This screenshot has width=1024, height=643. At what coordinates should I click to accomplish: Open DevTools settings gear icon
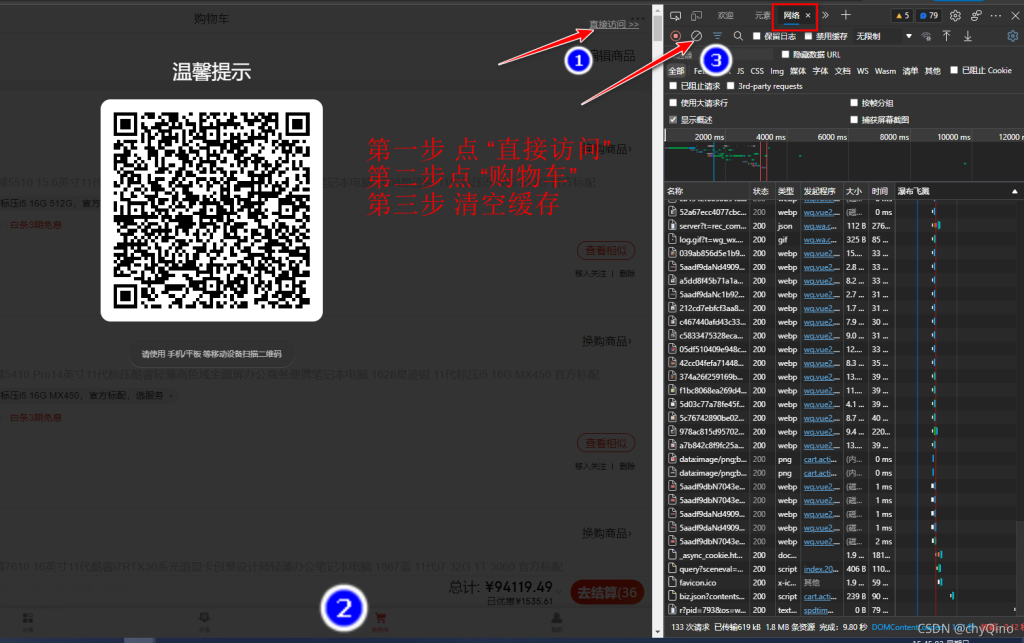955,16
